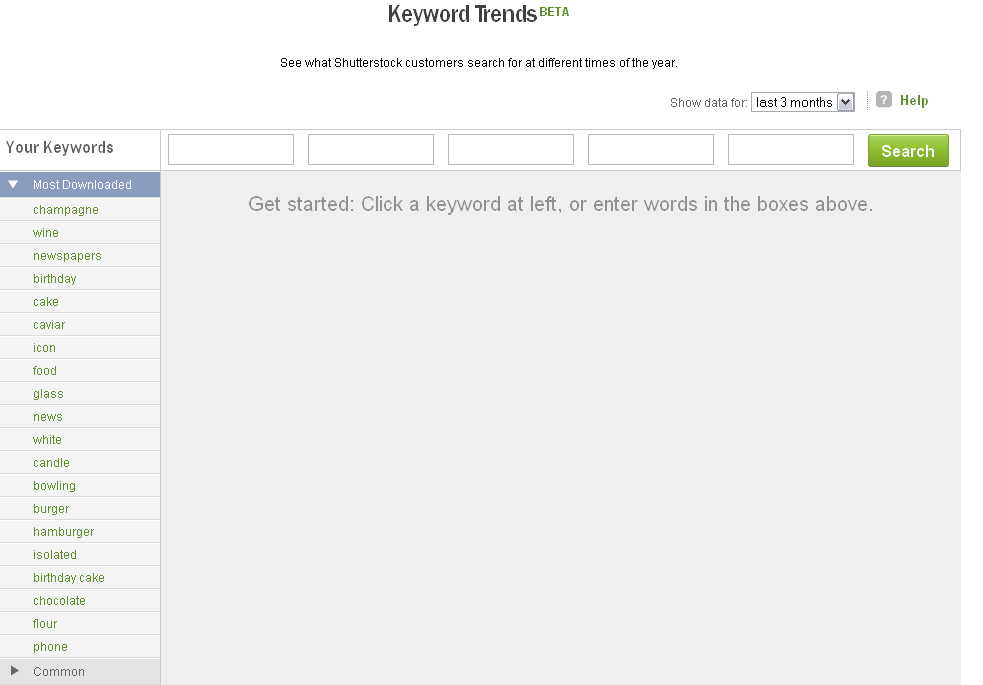The height and width of the screenshot is (685, 983).
Task: Select the 'glass' keyword
Action: point(48,394)
